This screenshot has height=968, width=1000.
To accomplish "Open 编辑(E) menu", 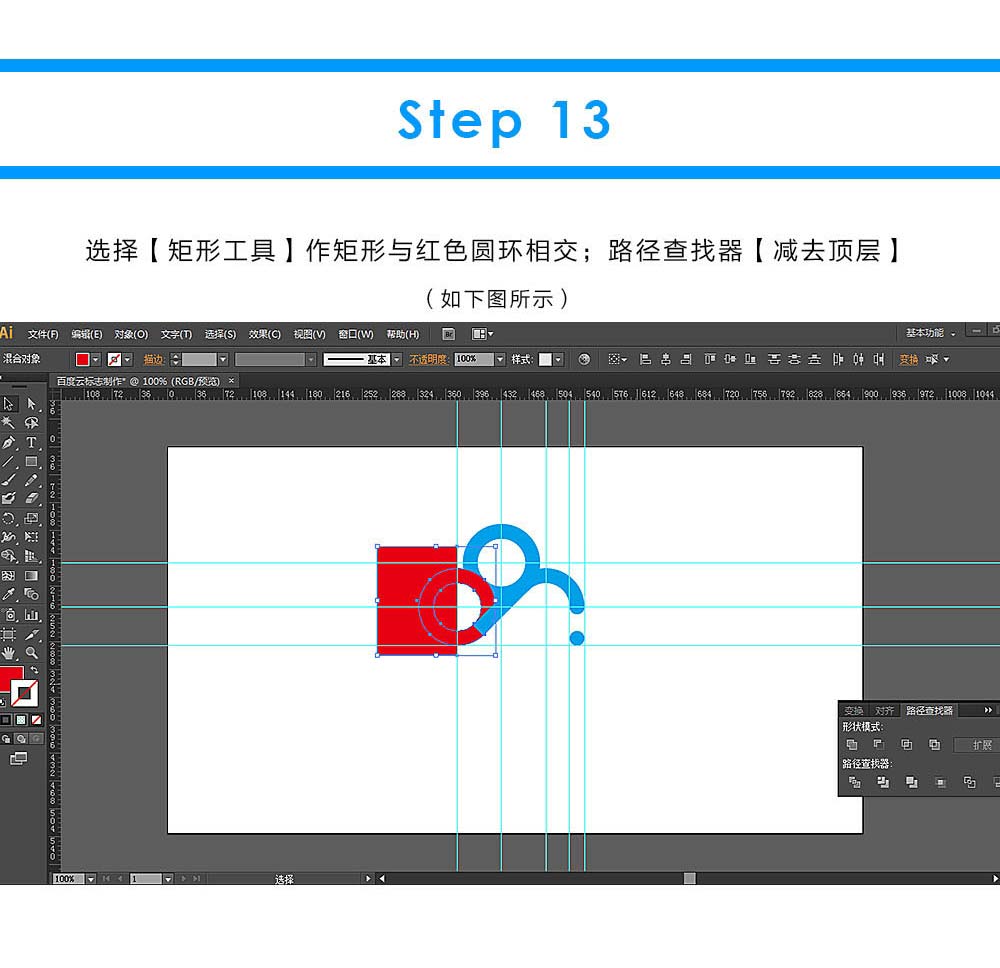I will (86, 334).
